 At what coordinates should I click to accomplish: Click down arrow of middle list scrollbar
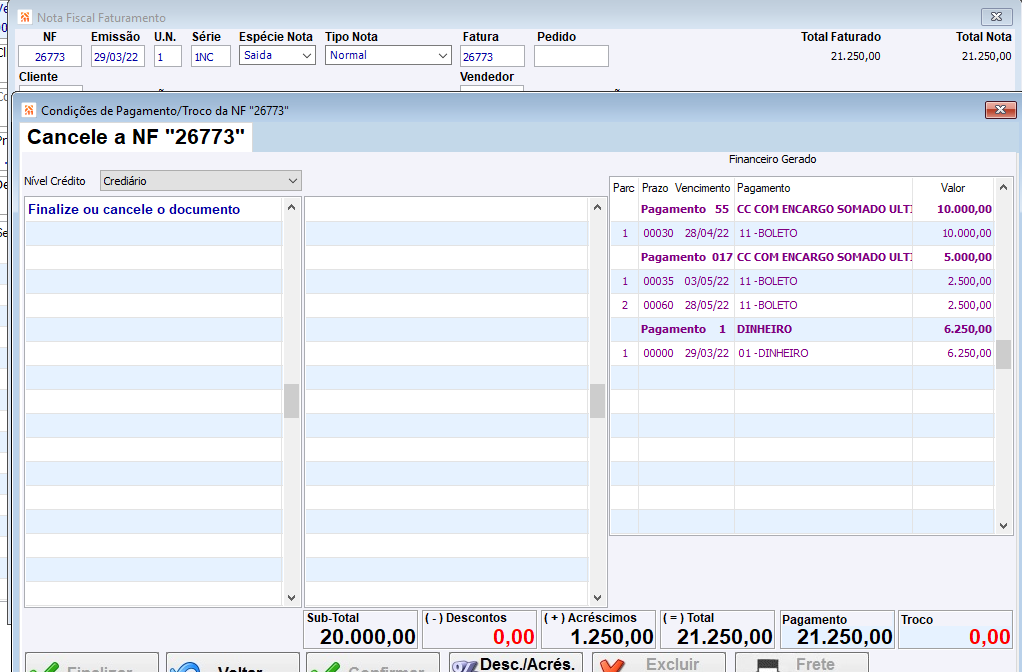(597, 597)
